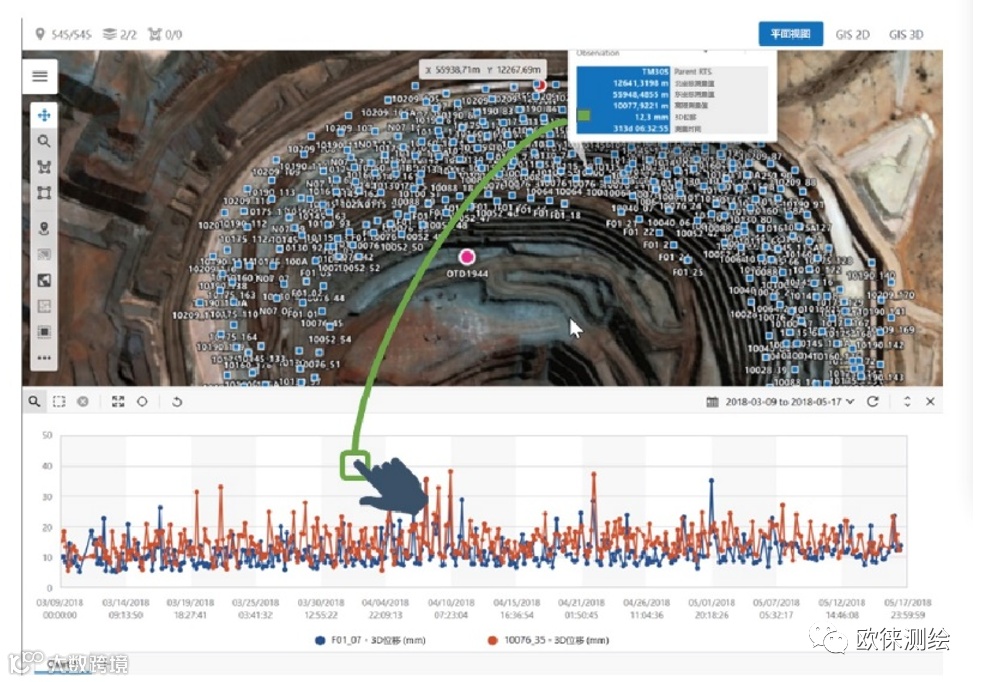Open the date range dropdown 2018-03-09 to 2018-05-17
This screenshot has width=982, height=682.
coord(789,401)
